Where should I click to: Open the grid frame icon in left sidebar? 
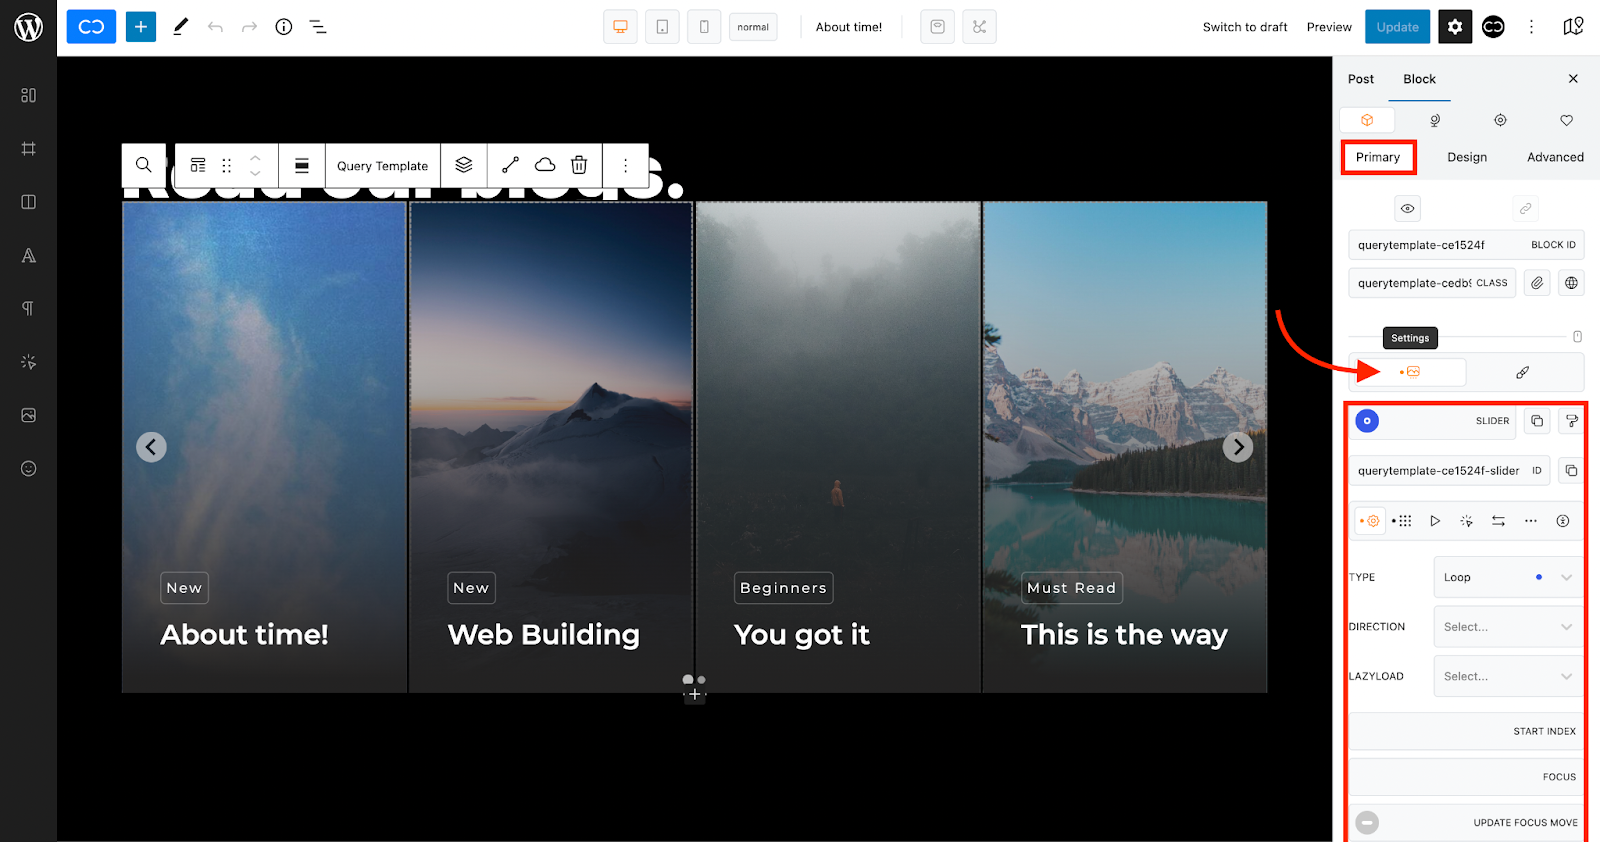29,149
